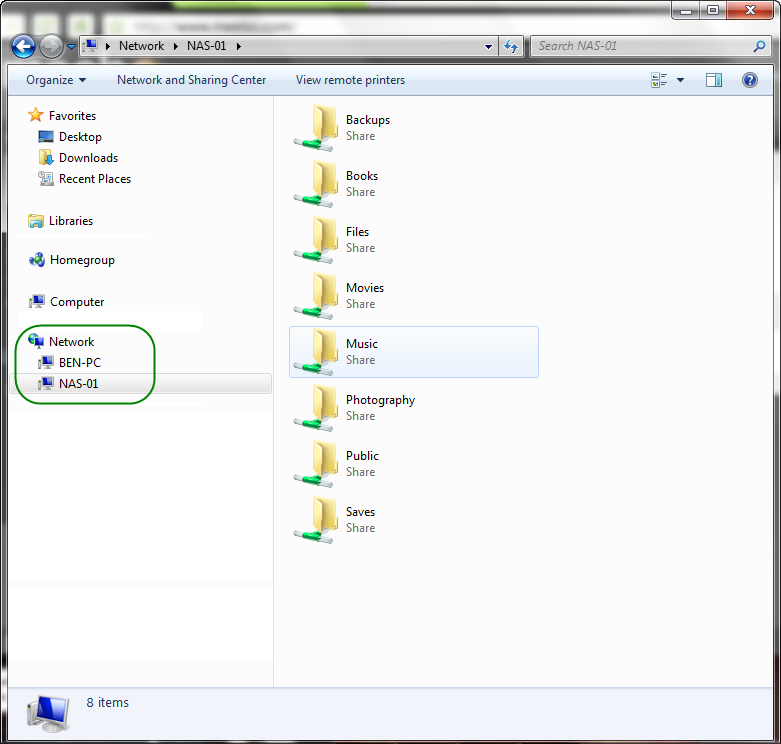Click the Movies share name
This screenshot has width=781, height=744.
tap(365, 288)
